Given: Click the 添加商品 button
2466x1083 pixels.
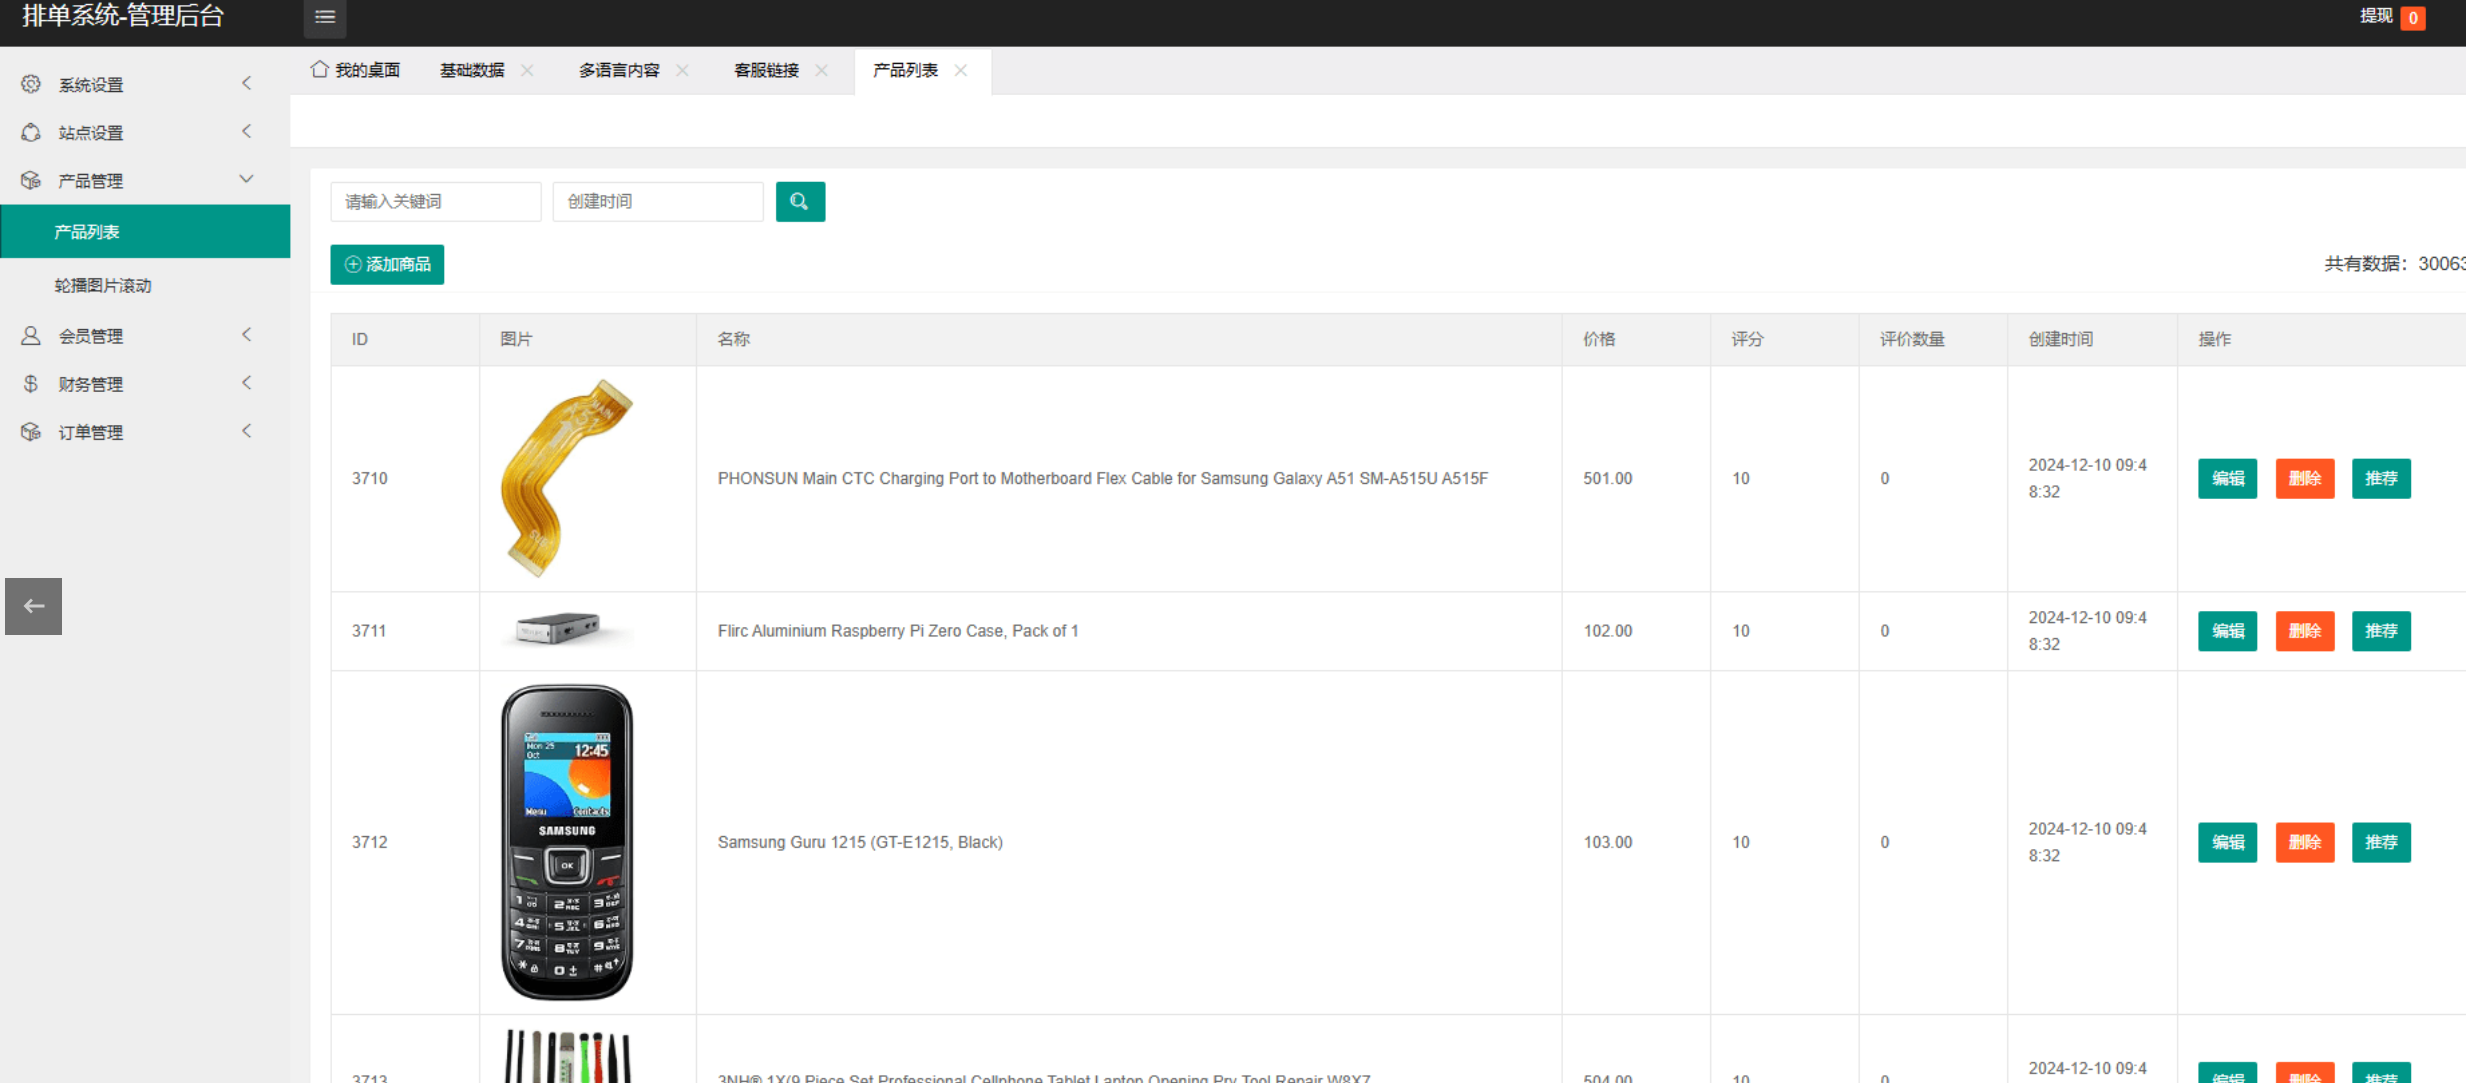Looking at the screenshot, I should pyautogui.click(x=387, y=264).
